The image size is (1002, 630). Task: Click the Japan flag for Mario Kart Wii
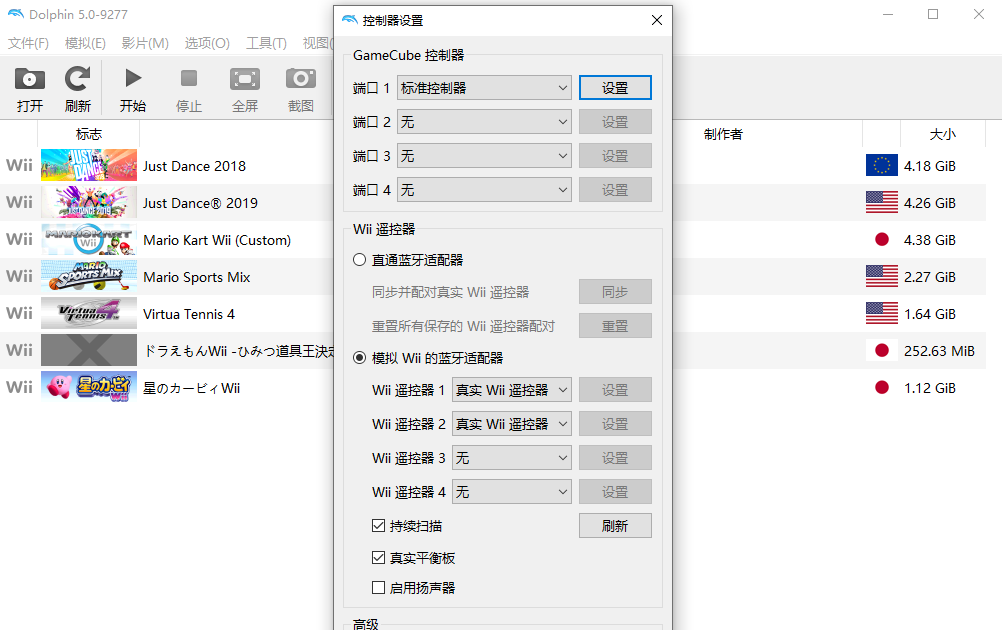pyautogui.click(x=882, y=240)
